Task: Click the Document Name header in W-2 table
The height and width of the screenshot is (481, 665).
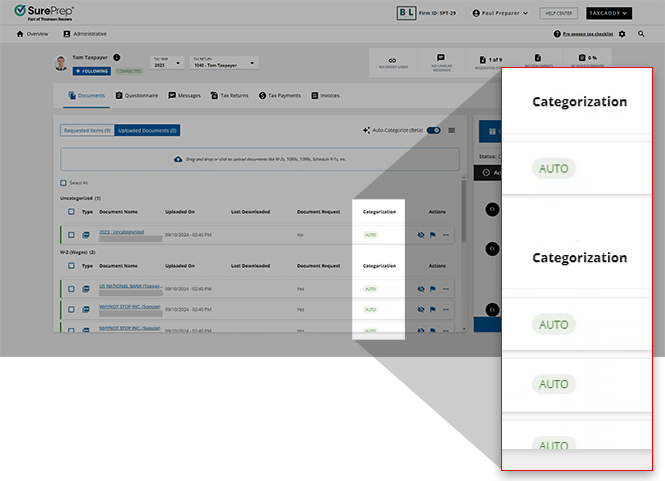Action: pos(118,266)
